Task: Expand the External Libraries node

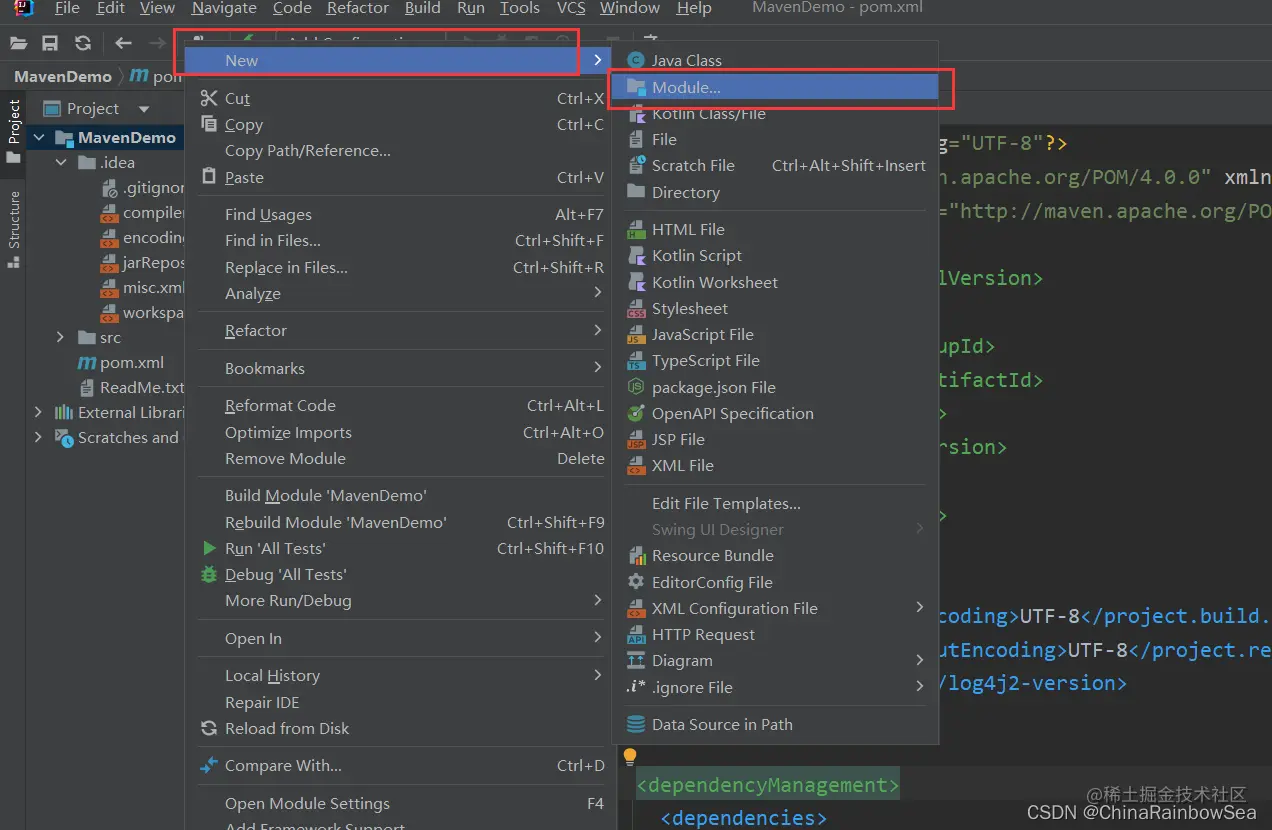Action: (40, 413)
